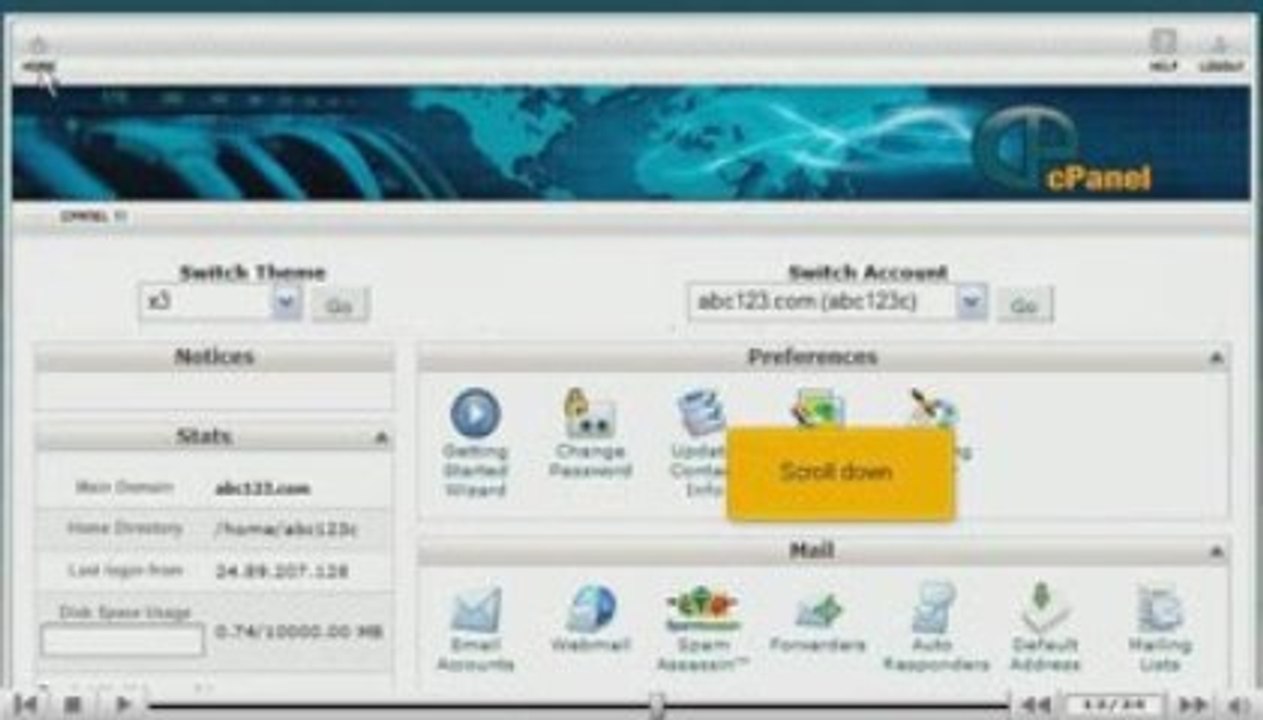The image size is (1263, 720).
Task: Go to previous slide in player
Action: [x=1035, y=705]
